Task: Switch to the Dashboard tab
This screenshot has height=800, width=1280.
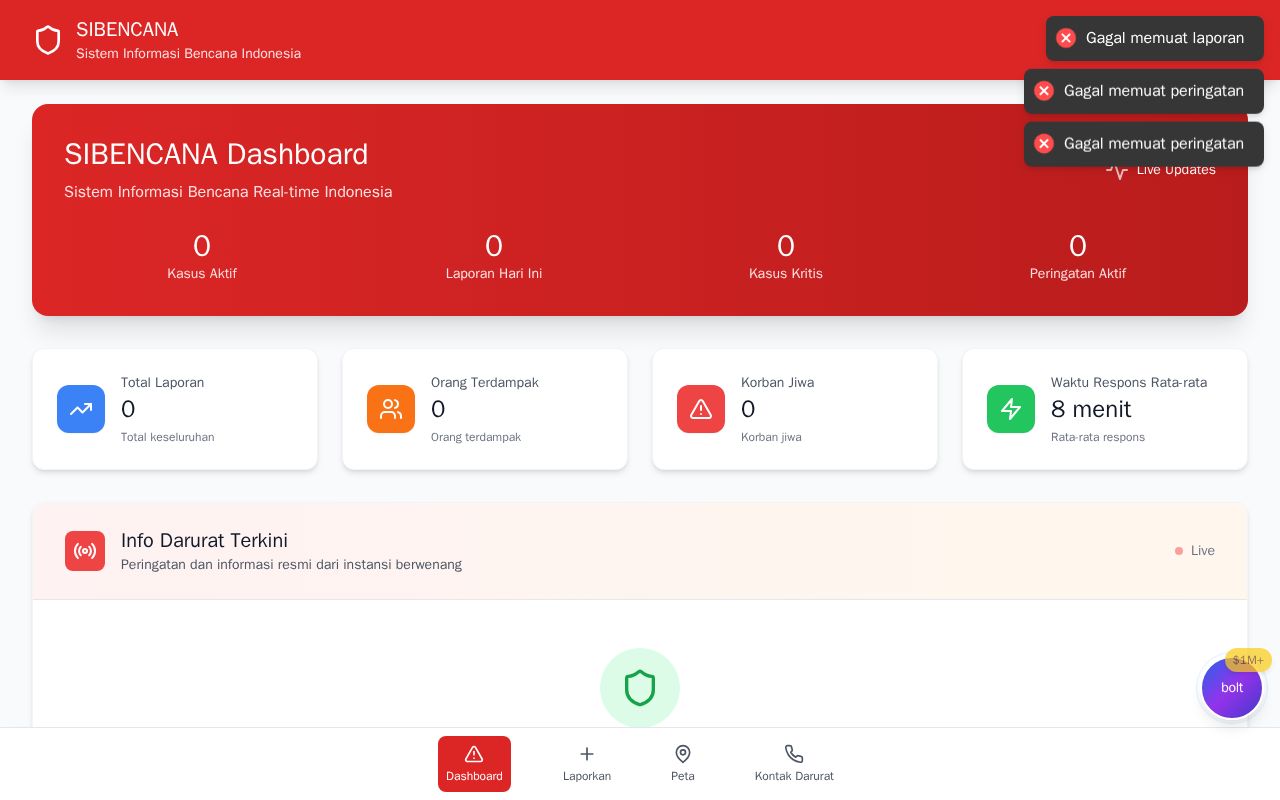Action: (474, 764)
